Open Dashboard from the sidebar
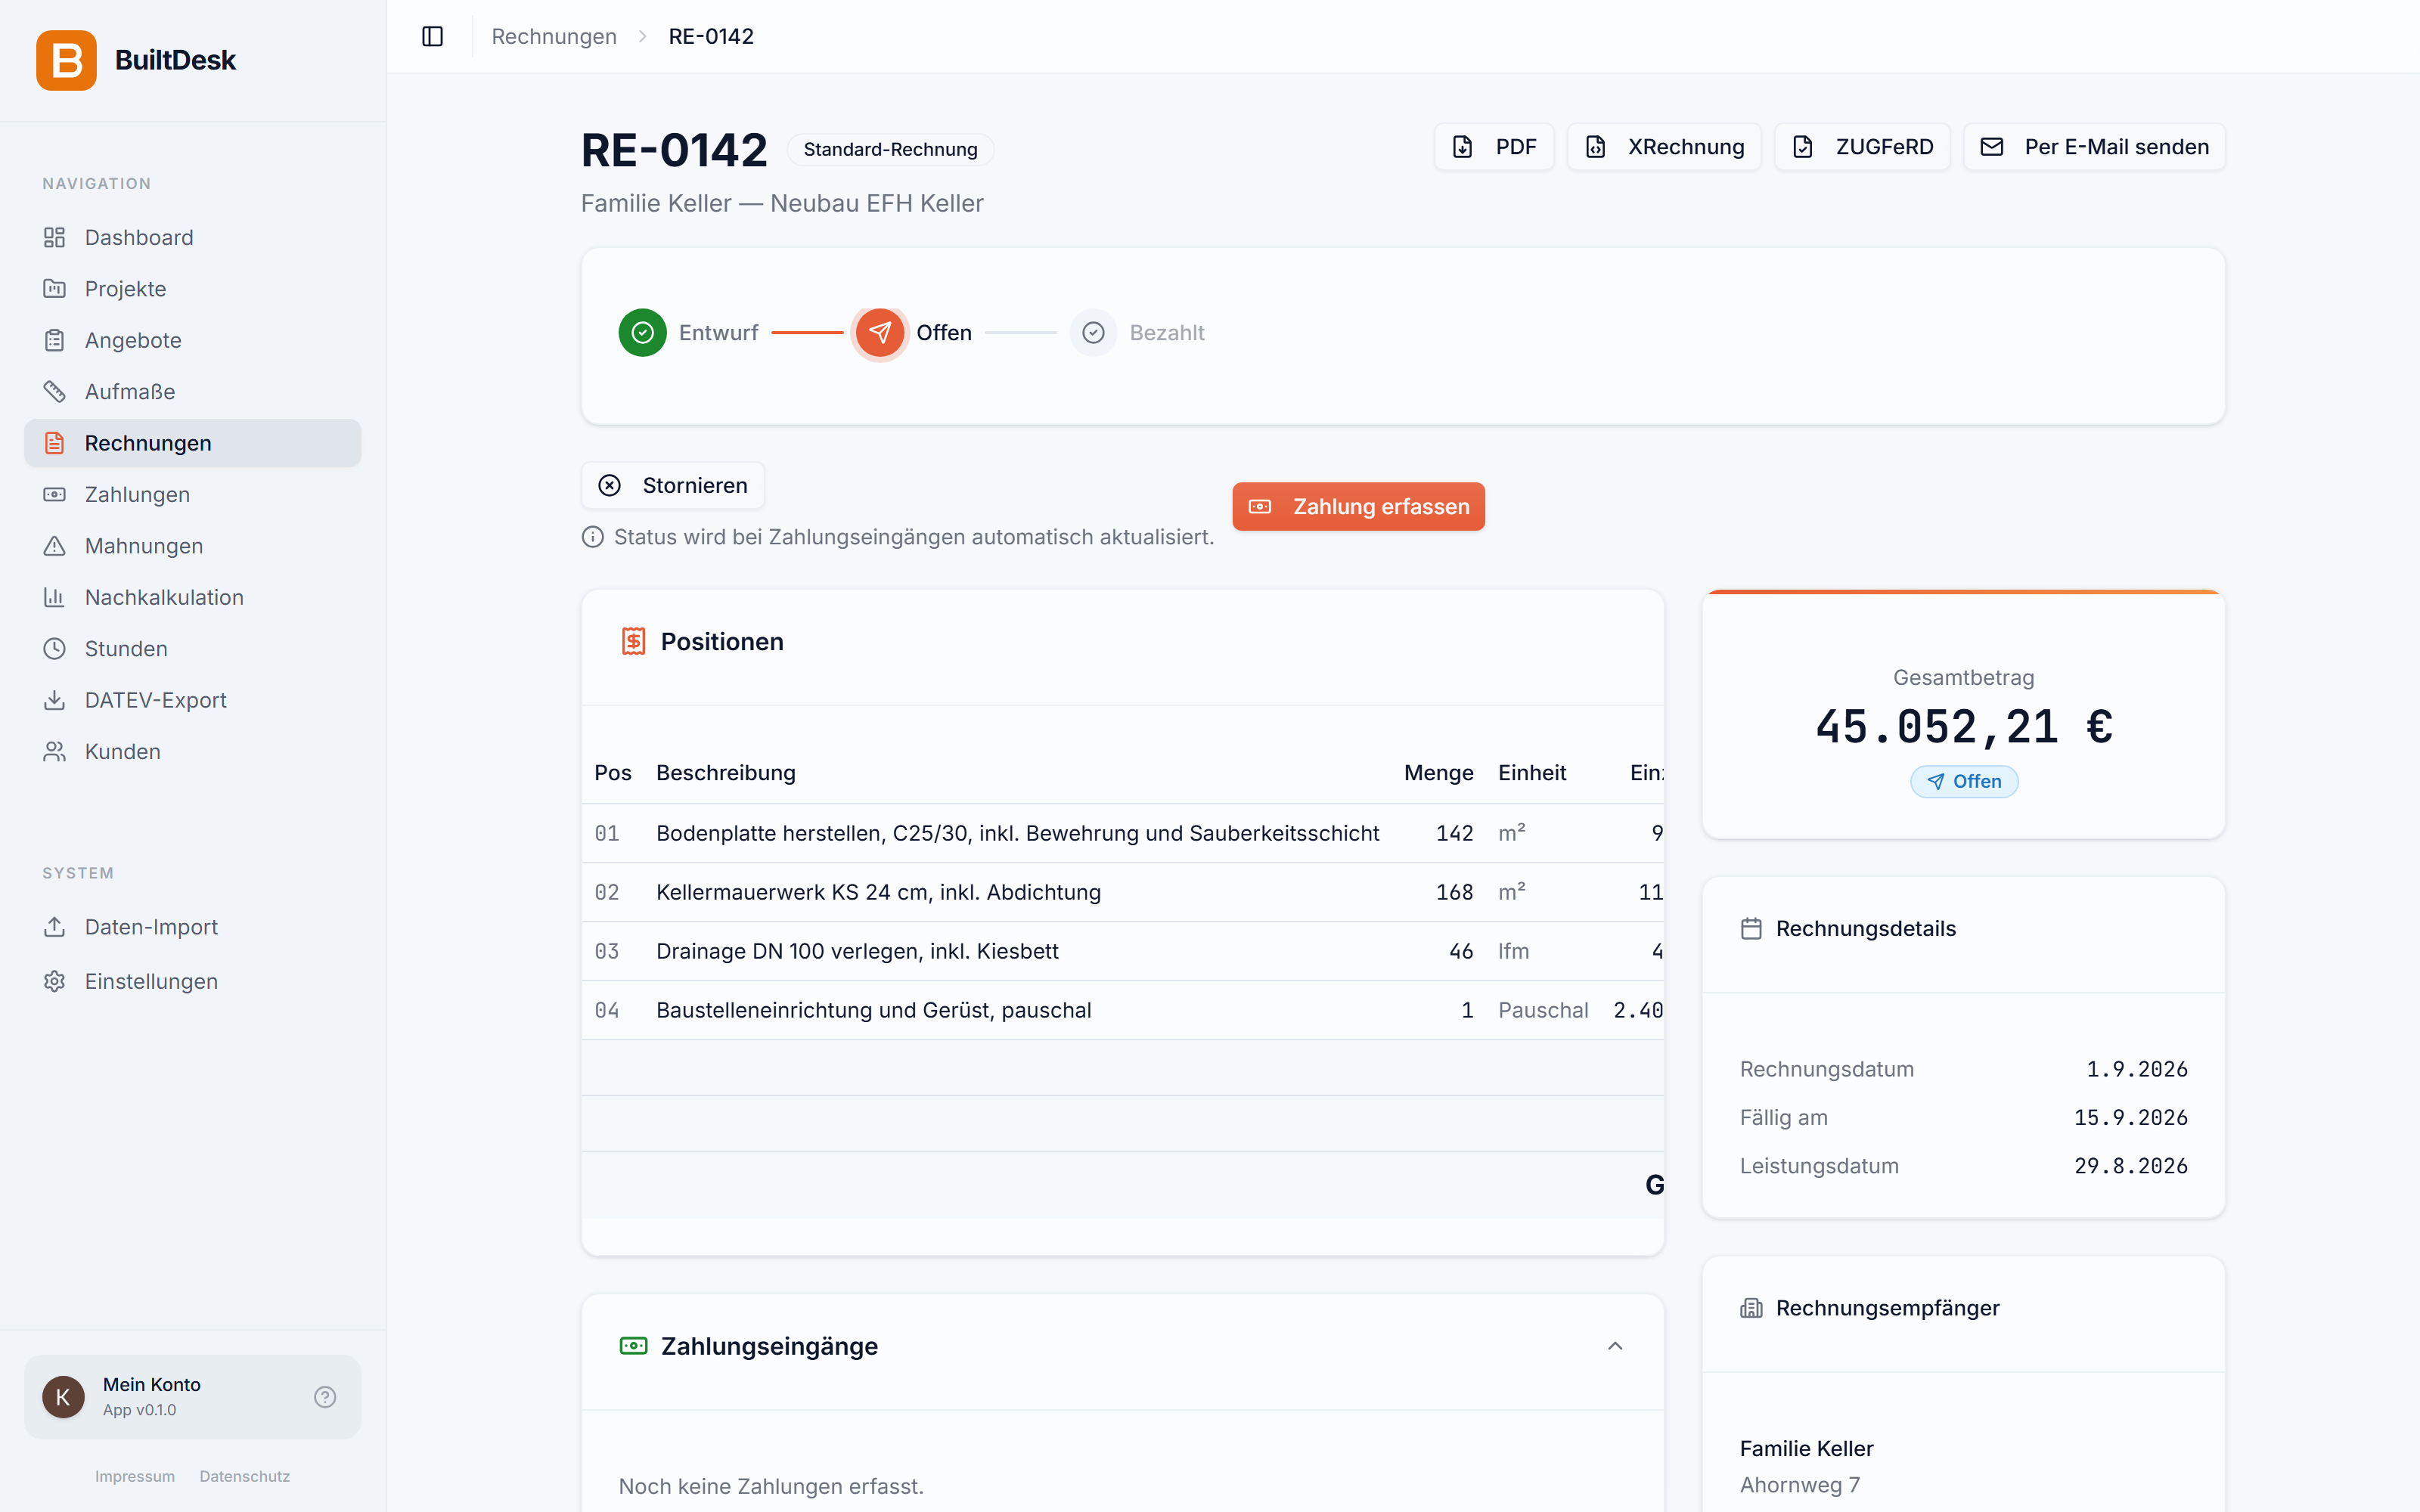 coord(192,237)
